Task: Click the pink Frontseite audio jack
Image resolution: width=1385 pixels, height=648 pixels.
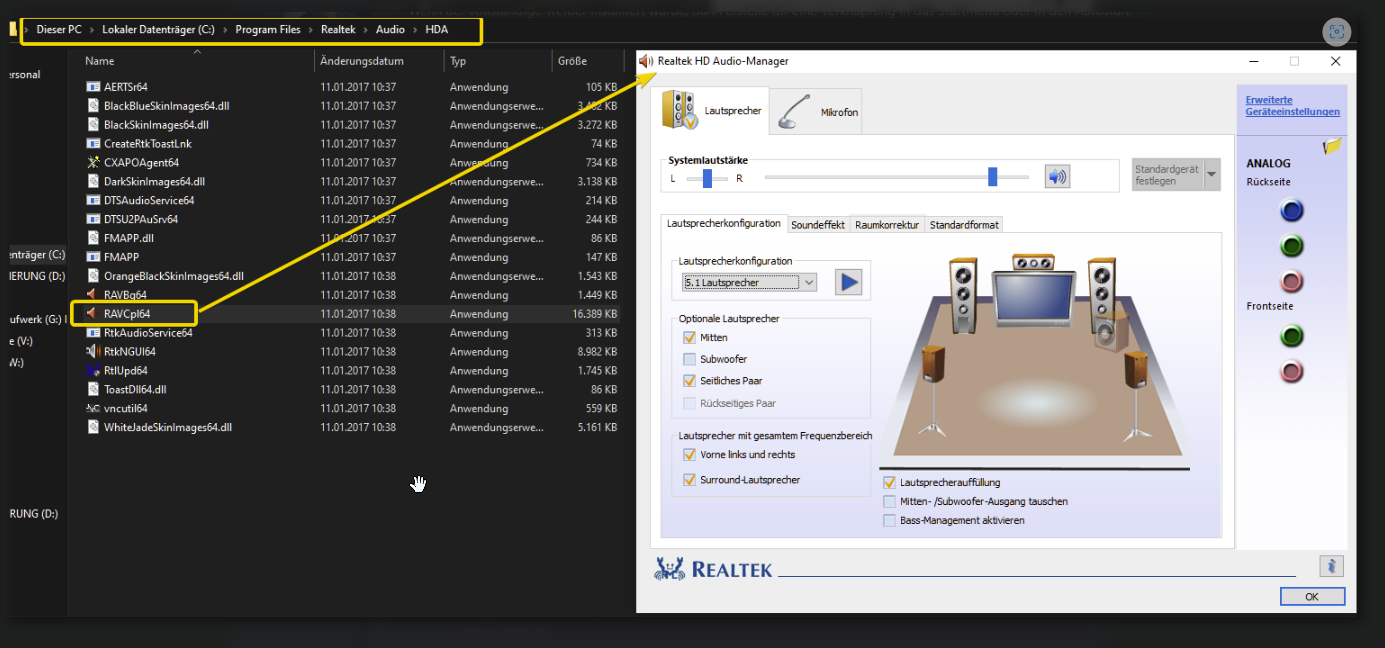Action: pos(1292,372)
